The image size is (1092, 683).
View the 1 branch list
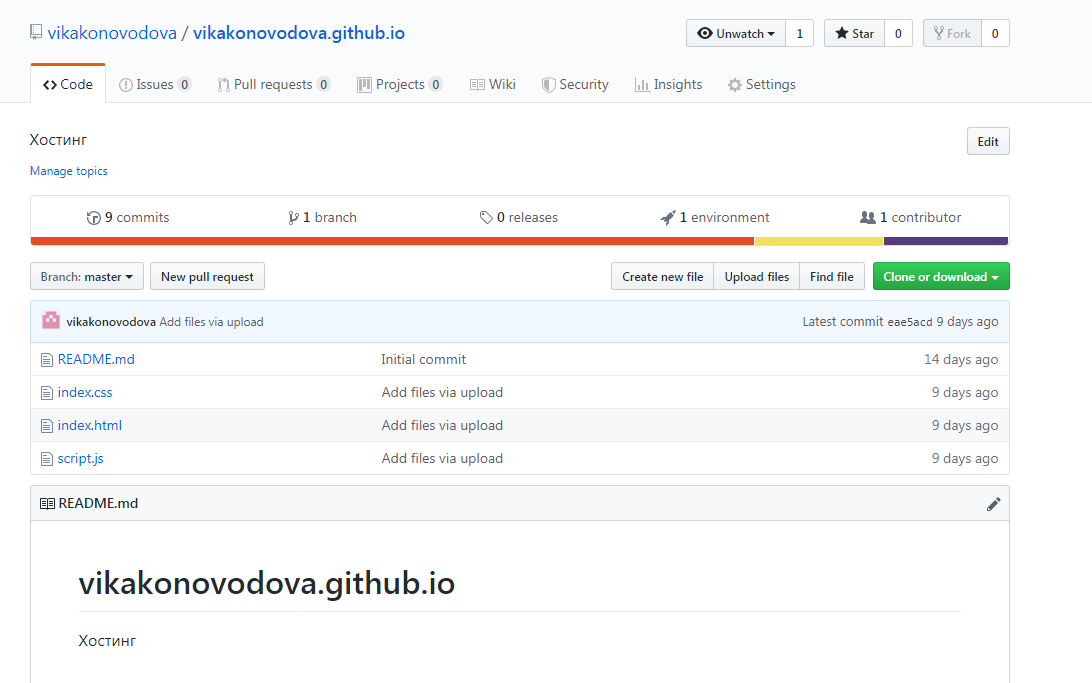[322, 217]
